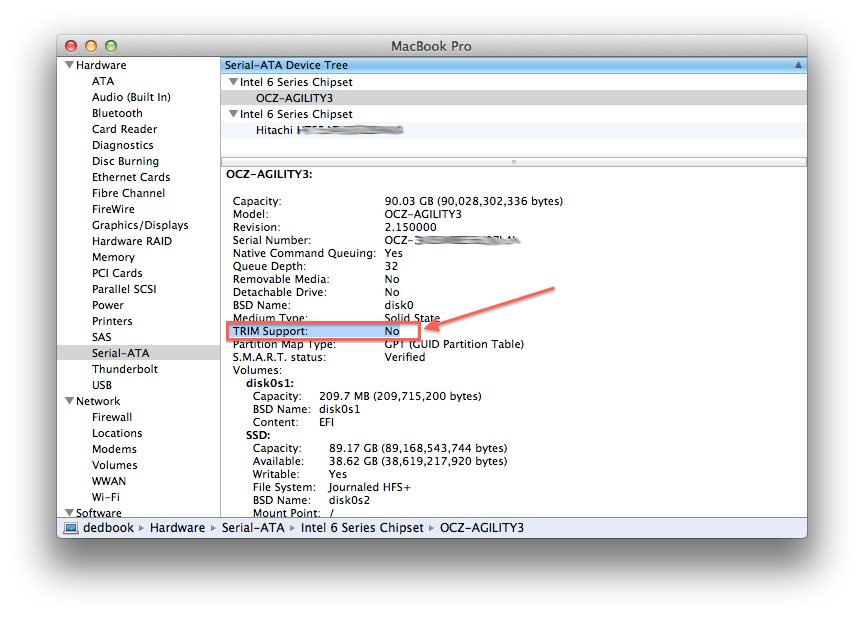Viewport: 864px width, 617px height.
Task: View Memory information in the sidebar
Action: click(113, 257)
